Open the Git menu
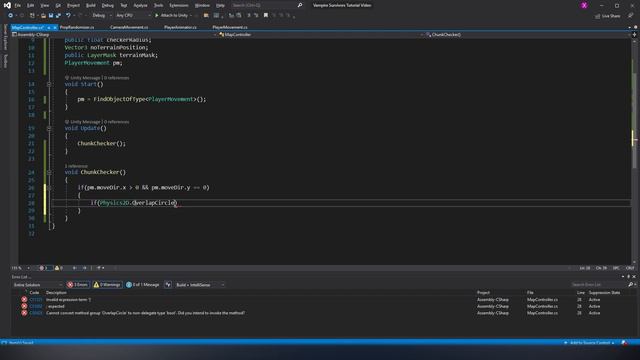The height and width of the screenshot is (360, 640). pyautogui.click(x=58, y=5)
